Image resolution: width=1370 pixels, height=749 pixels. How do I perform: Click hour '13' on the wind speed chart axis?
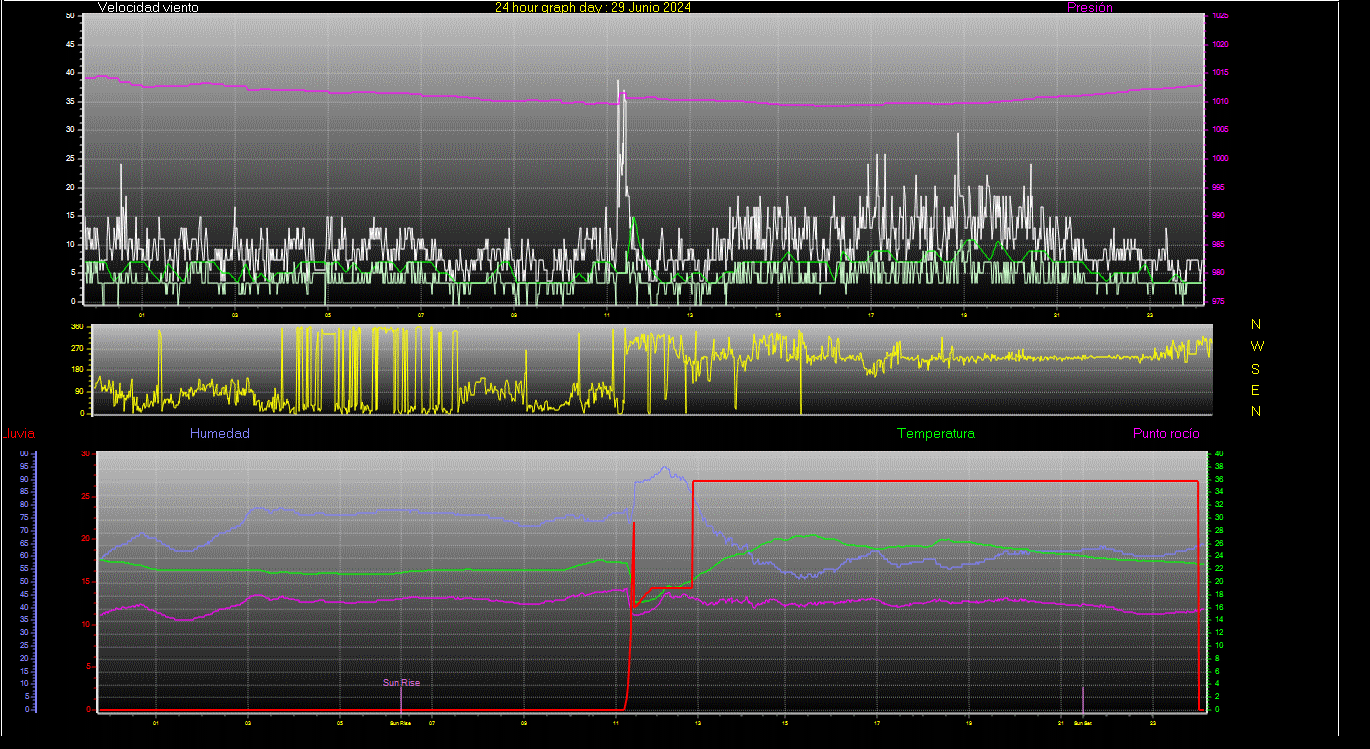pyautogui.click(x=690, y=315)
